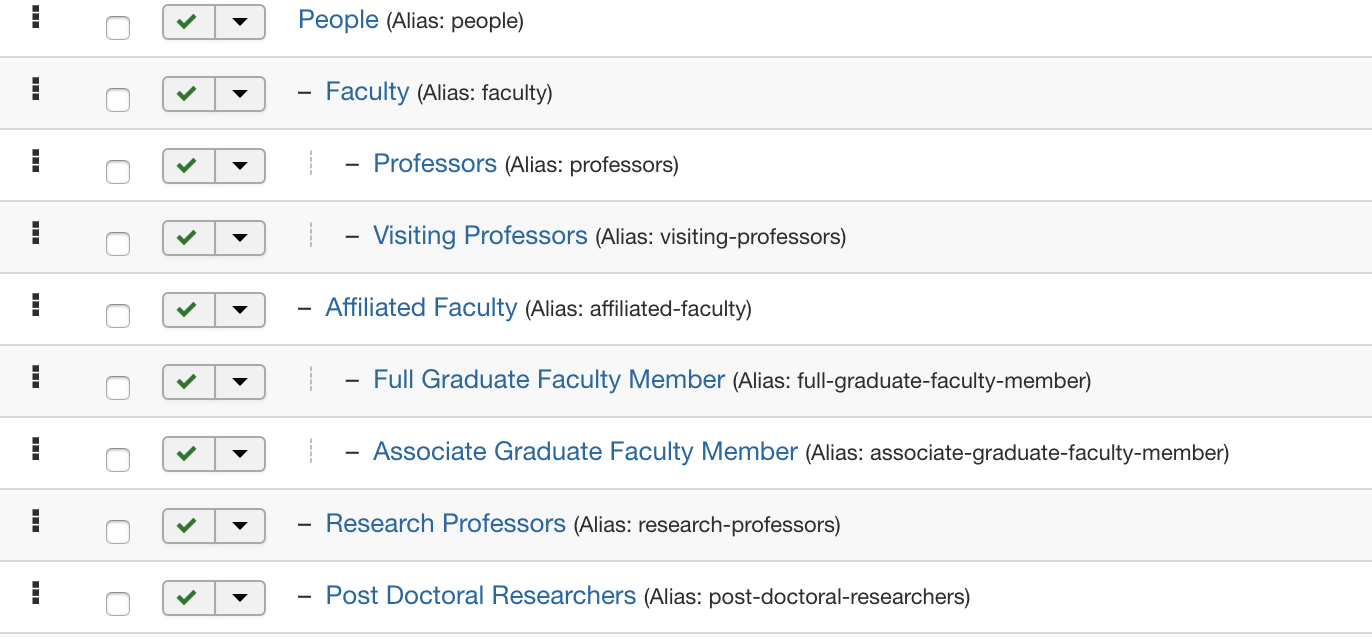
Task: Expand the actions dropdown for Professors
Action: (x=240, y=165)
